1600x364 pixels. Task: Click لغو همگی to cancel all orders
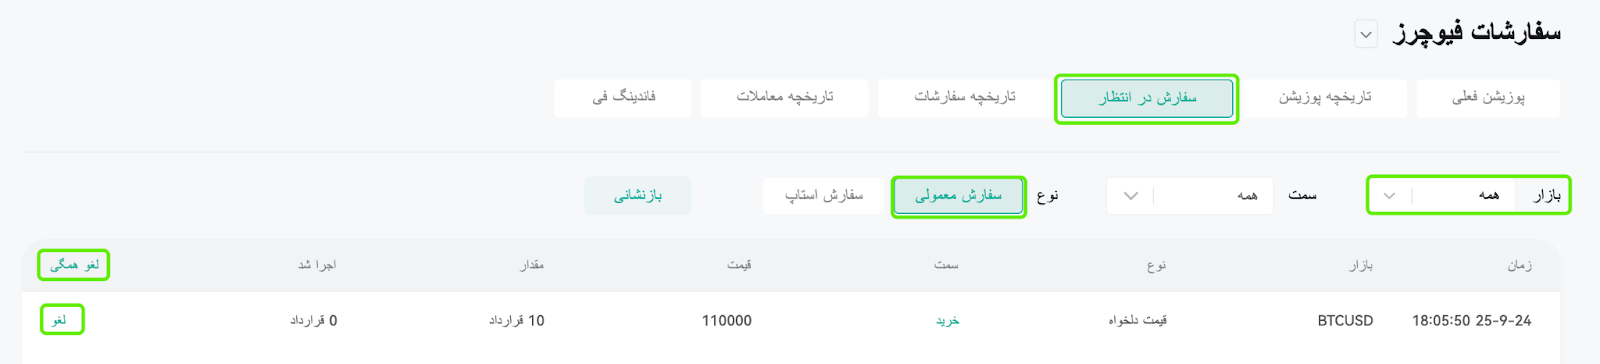pyautogui.click(x=74, y=265)
